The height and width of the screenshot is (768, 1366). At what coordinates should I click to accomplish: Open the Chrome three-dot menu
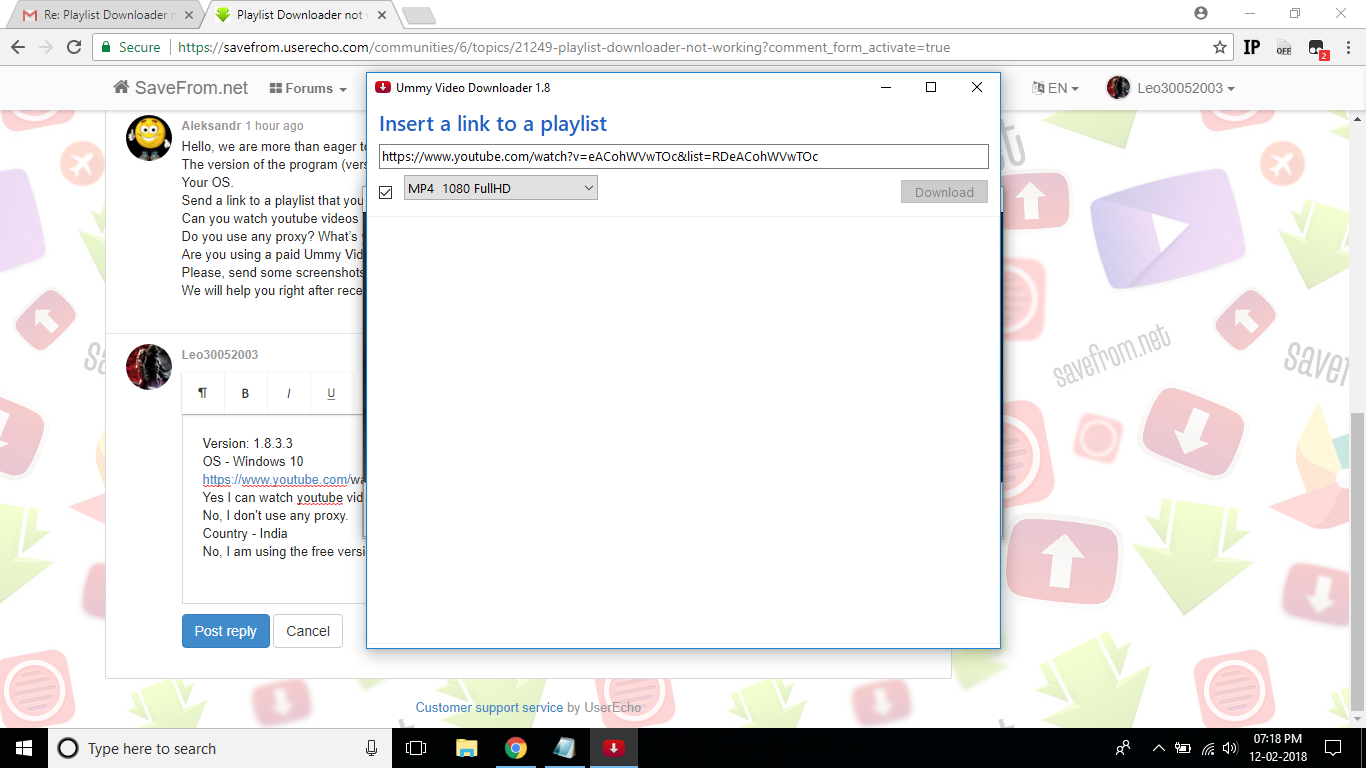[x=1347, y=47]
